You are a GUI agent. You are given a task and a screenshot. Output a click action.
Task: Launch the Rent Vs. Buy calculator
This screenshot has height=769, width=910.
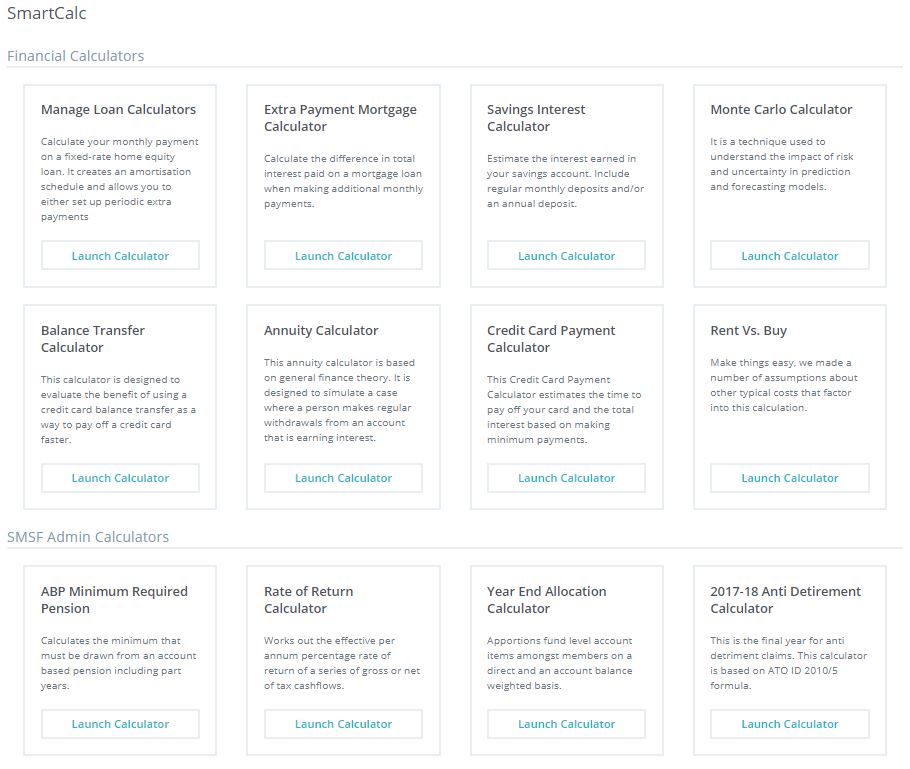pos(789,478)
